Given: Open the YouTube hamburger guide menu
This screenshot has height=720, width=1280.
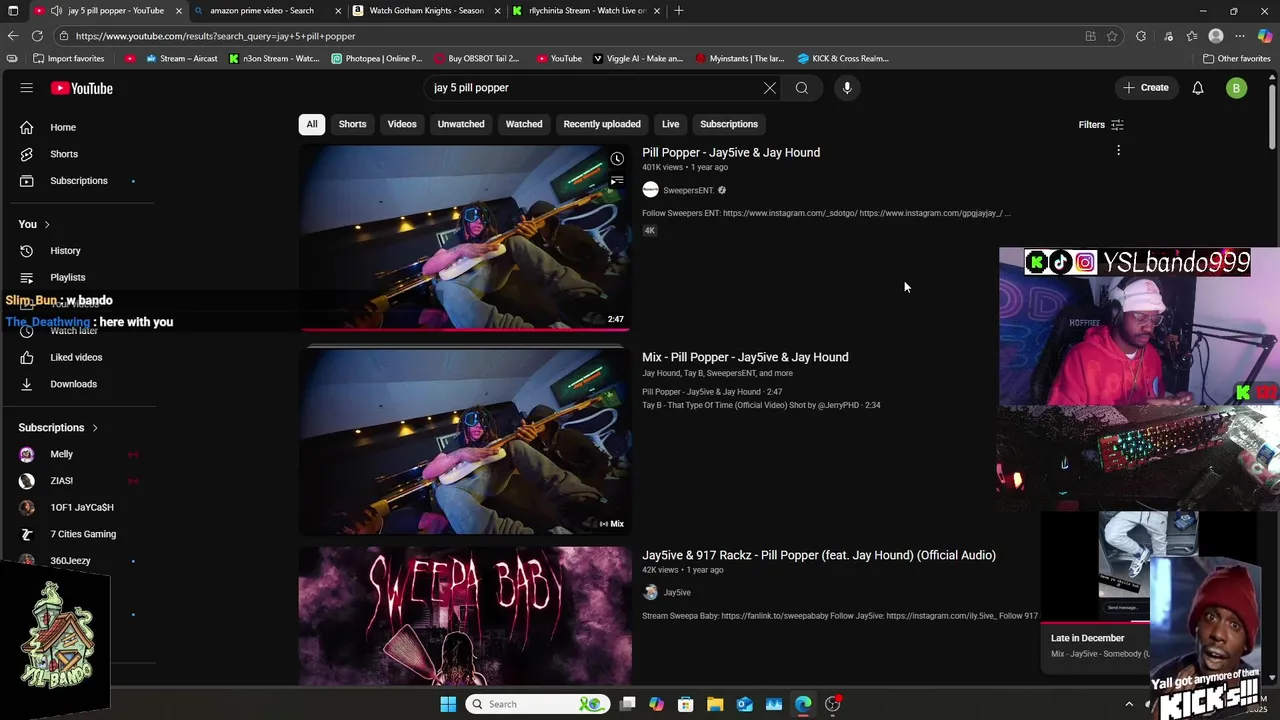Looking at the screenshot, I should [27, 88].
